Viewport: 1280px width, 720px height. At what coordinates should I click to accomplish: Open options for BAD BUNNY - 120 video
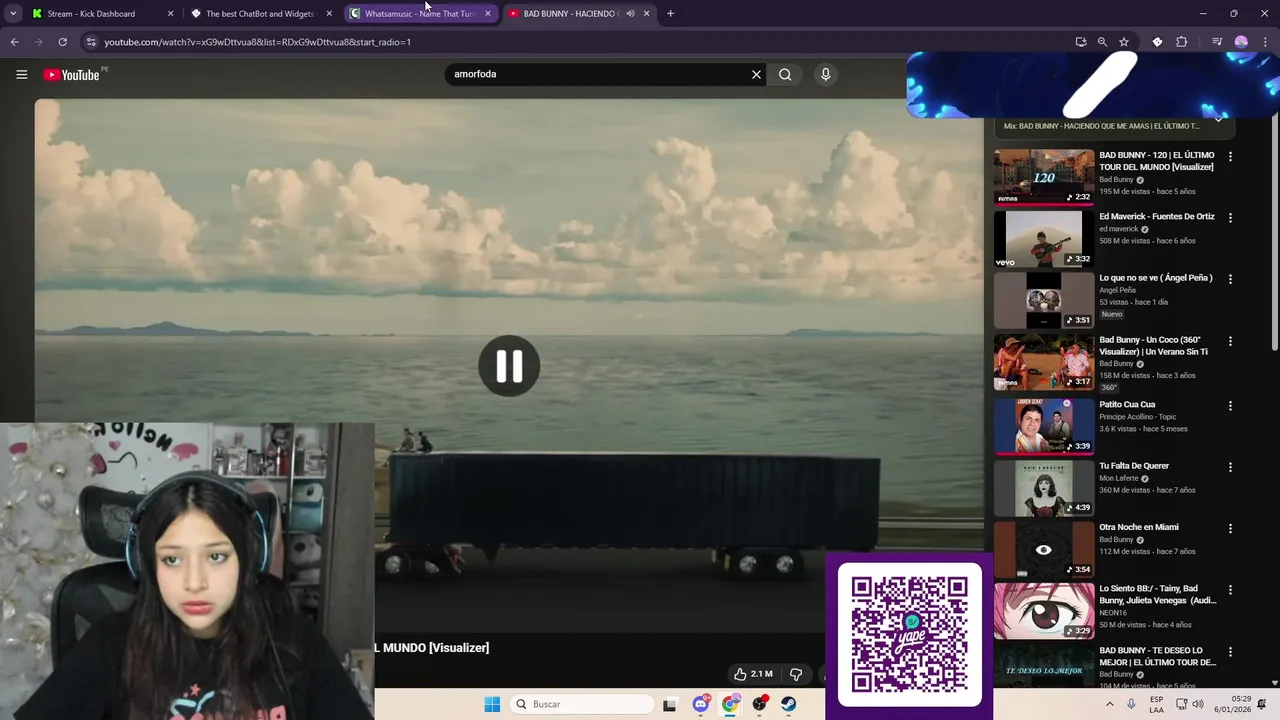point(1230,157)
